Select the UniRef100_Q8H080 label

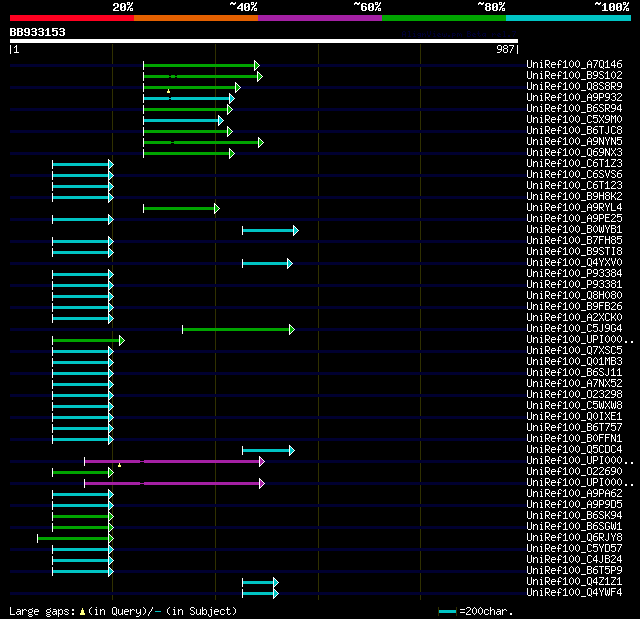(574, 295)
